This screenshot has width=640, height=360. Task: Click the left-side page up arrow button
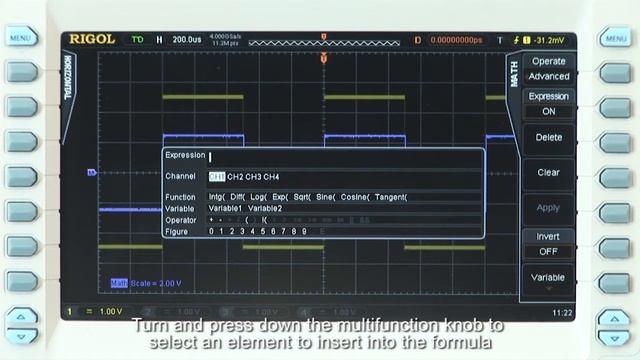click(21, 316)
